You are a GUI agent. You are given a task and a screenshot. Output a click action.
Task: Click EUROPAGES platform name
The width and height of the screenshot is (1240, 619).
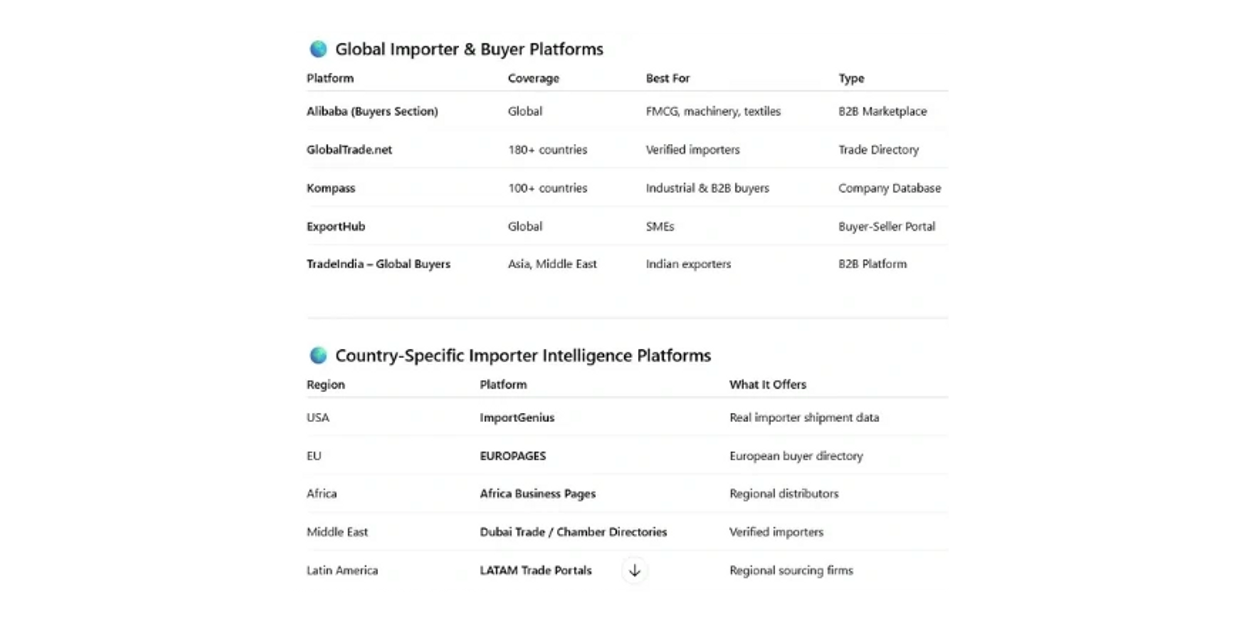coord(513,456)
